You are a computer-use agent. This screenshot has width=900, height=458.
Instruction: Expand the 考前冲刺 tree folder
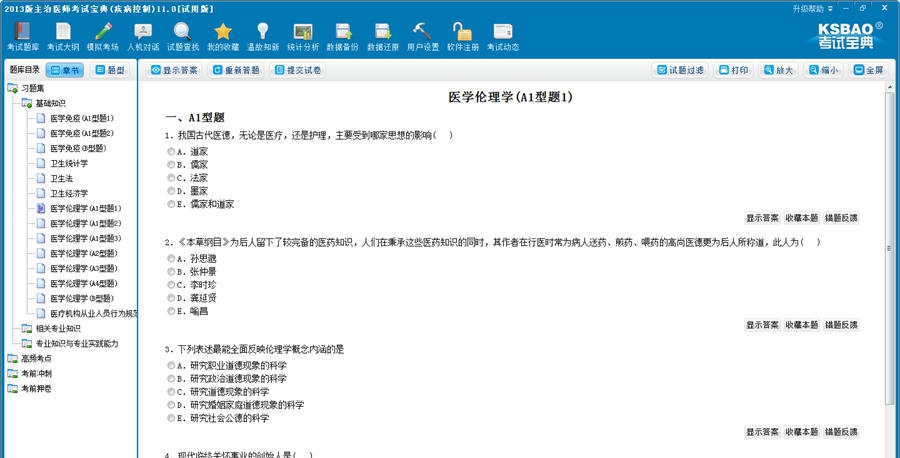(12, 373)
